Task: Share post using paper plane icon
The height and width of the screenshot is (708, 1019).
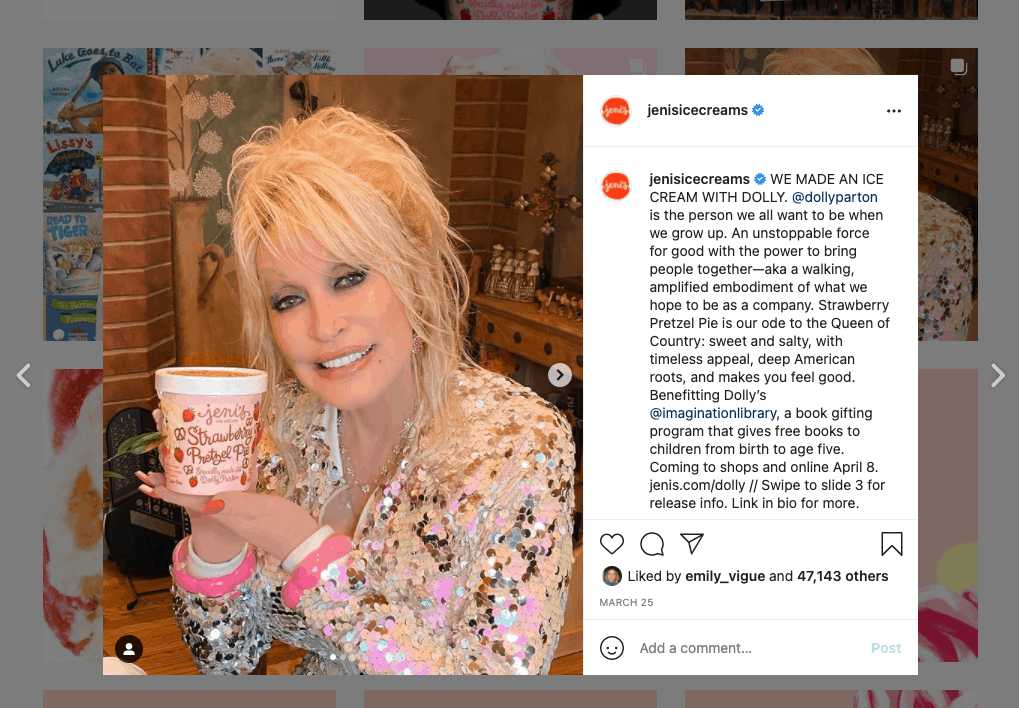Action: pos(692,543)
